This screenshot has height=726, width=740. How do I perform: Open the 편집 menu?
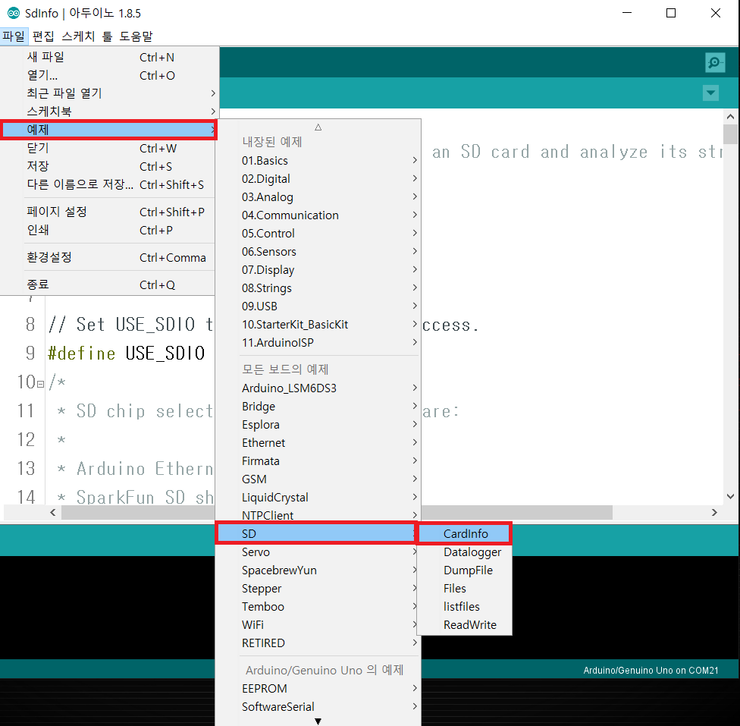pos(43,36)
